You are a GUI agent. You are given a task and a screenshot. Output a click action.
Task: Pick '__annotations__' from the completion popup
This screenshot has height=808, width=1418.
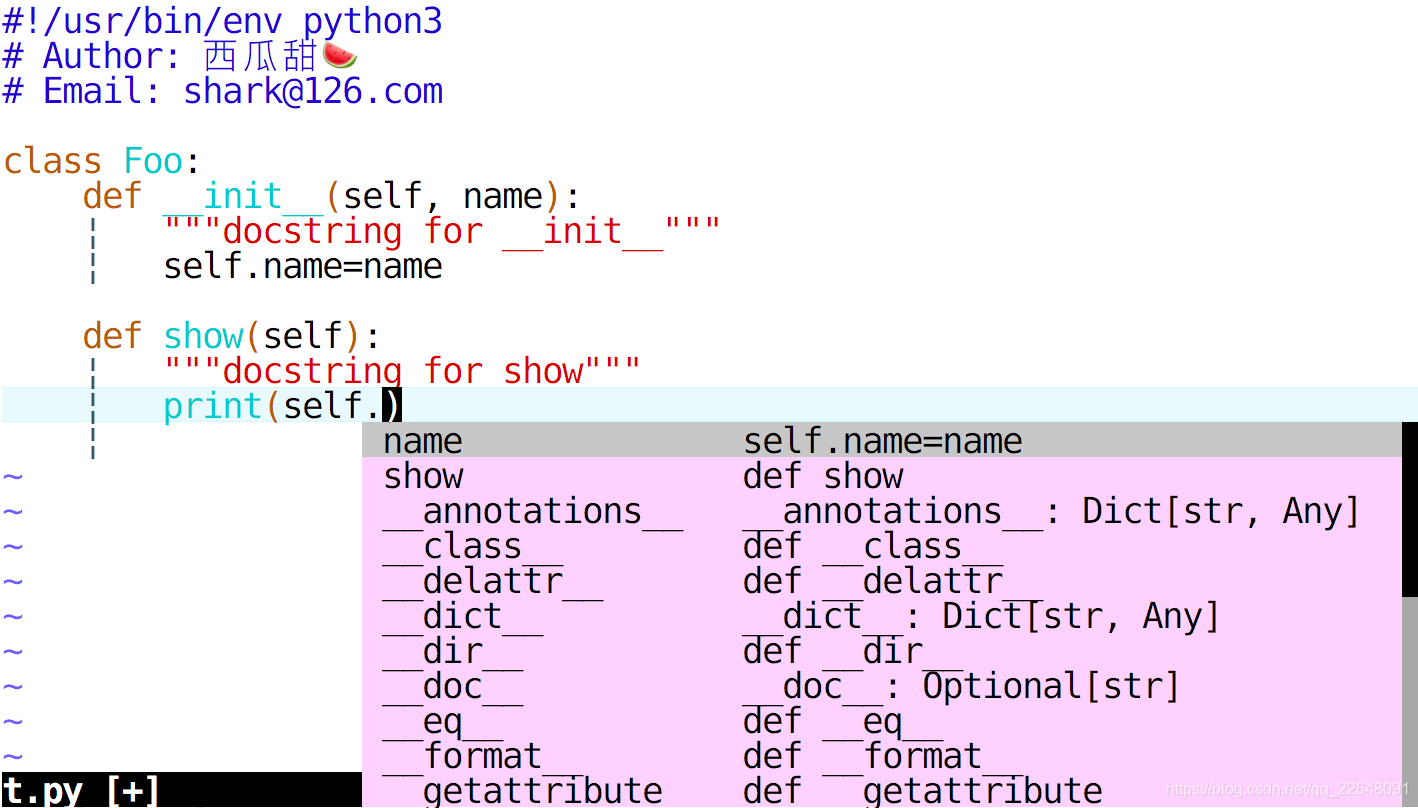coord(882,510)
